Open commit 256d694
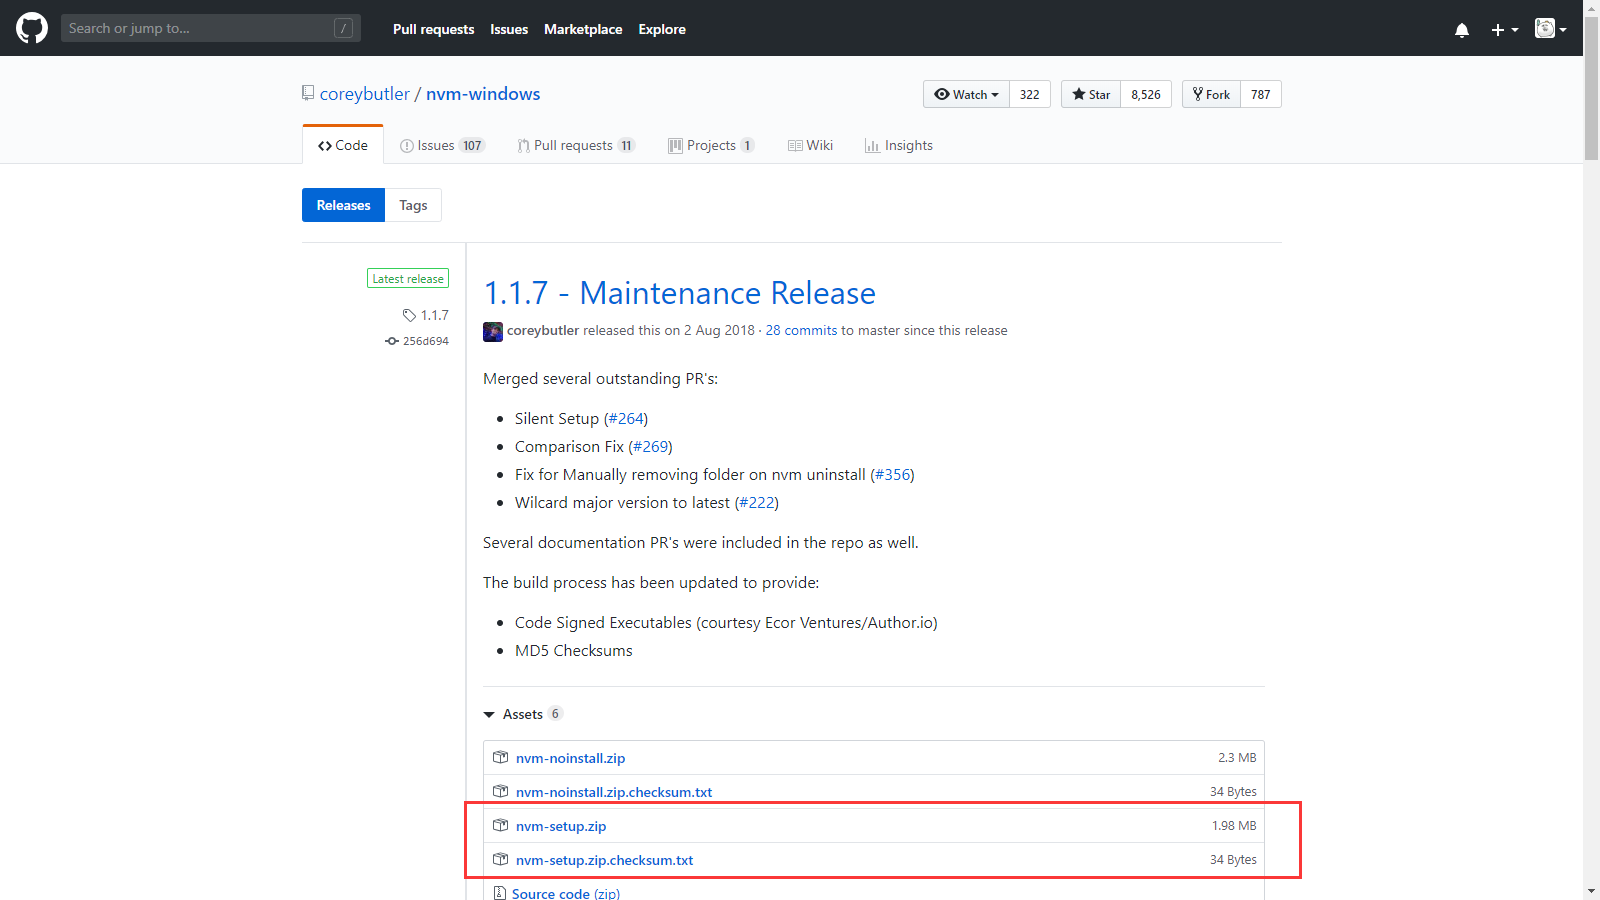 [425, 341]
